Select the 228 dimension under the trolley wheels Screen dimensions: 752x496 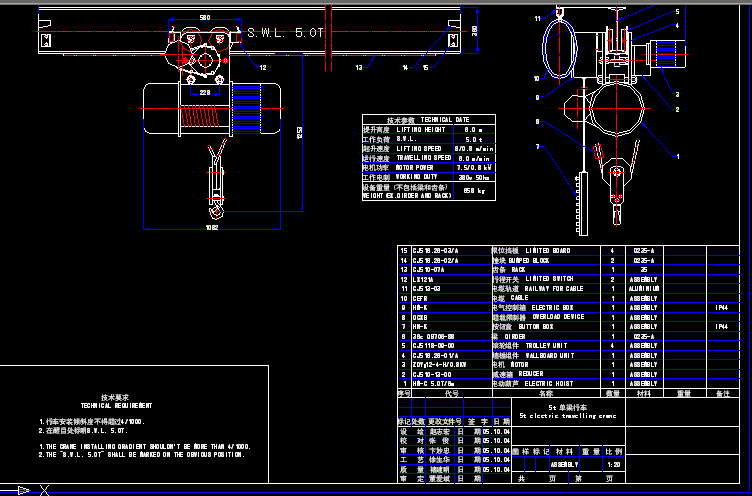[x=205, y=91]
